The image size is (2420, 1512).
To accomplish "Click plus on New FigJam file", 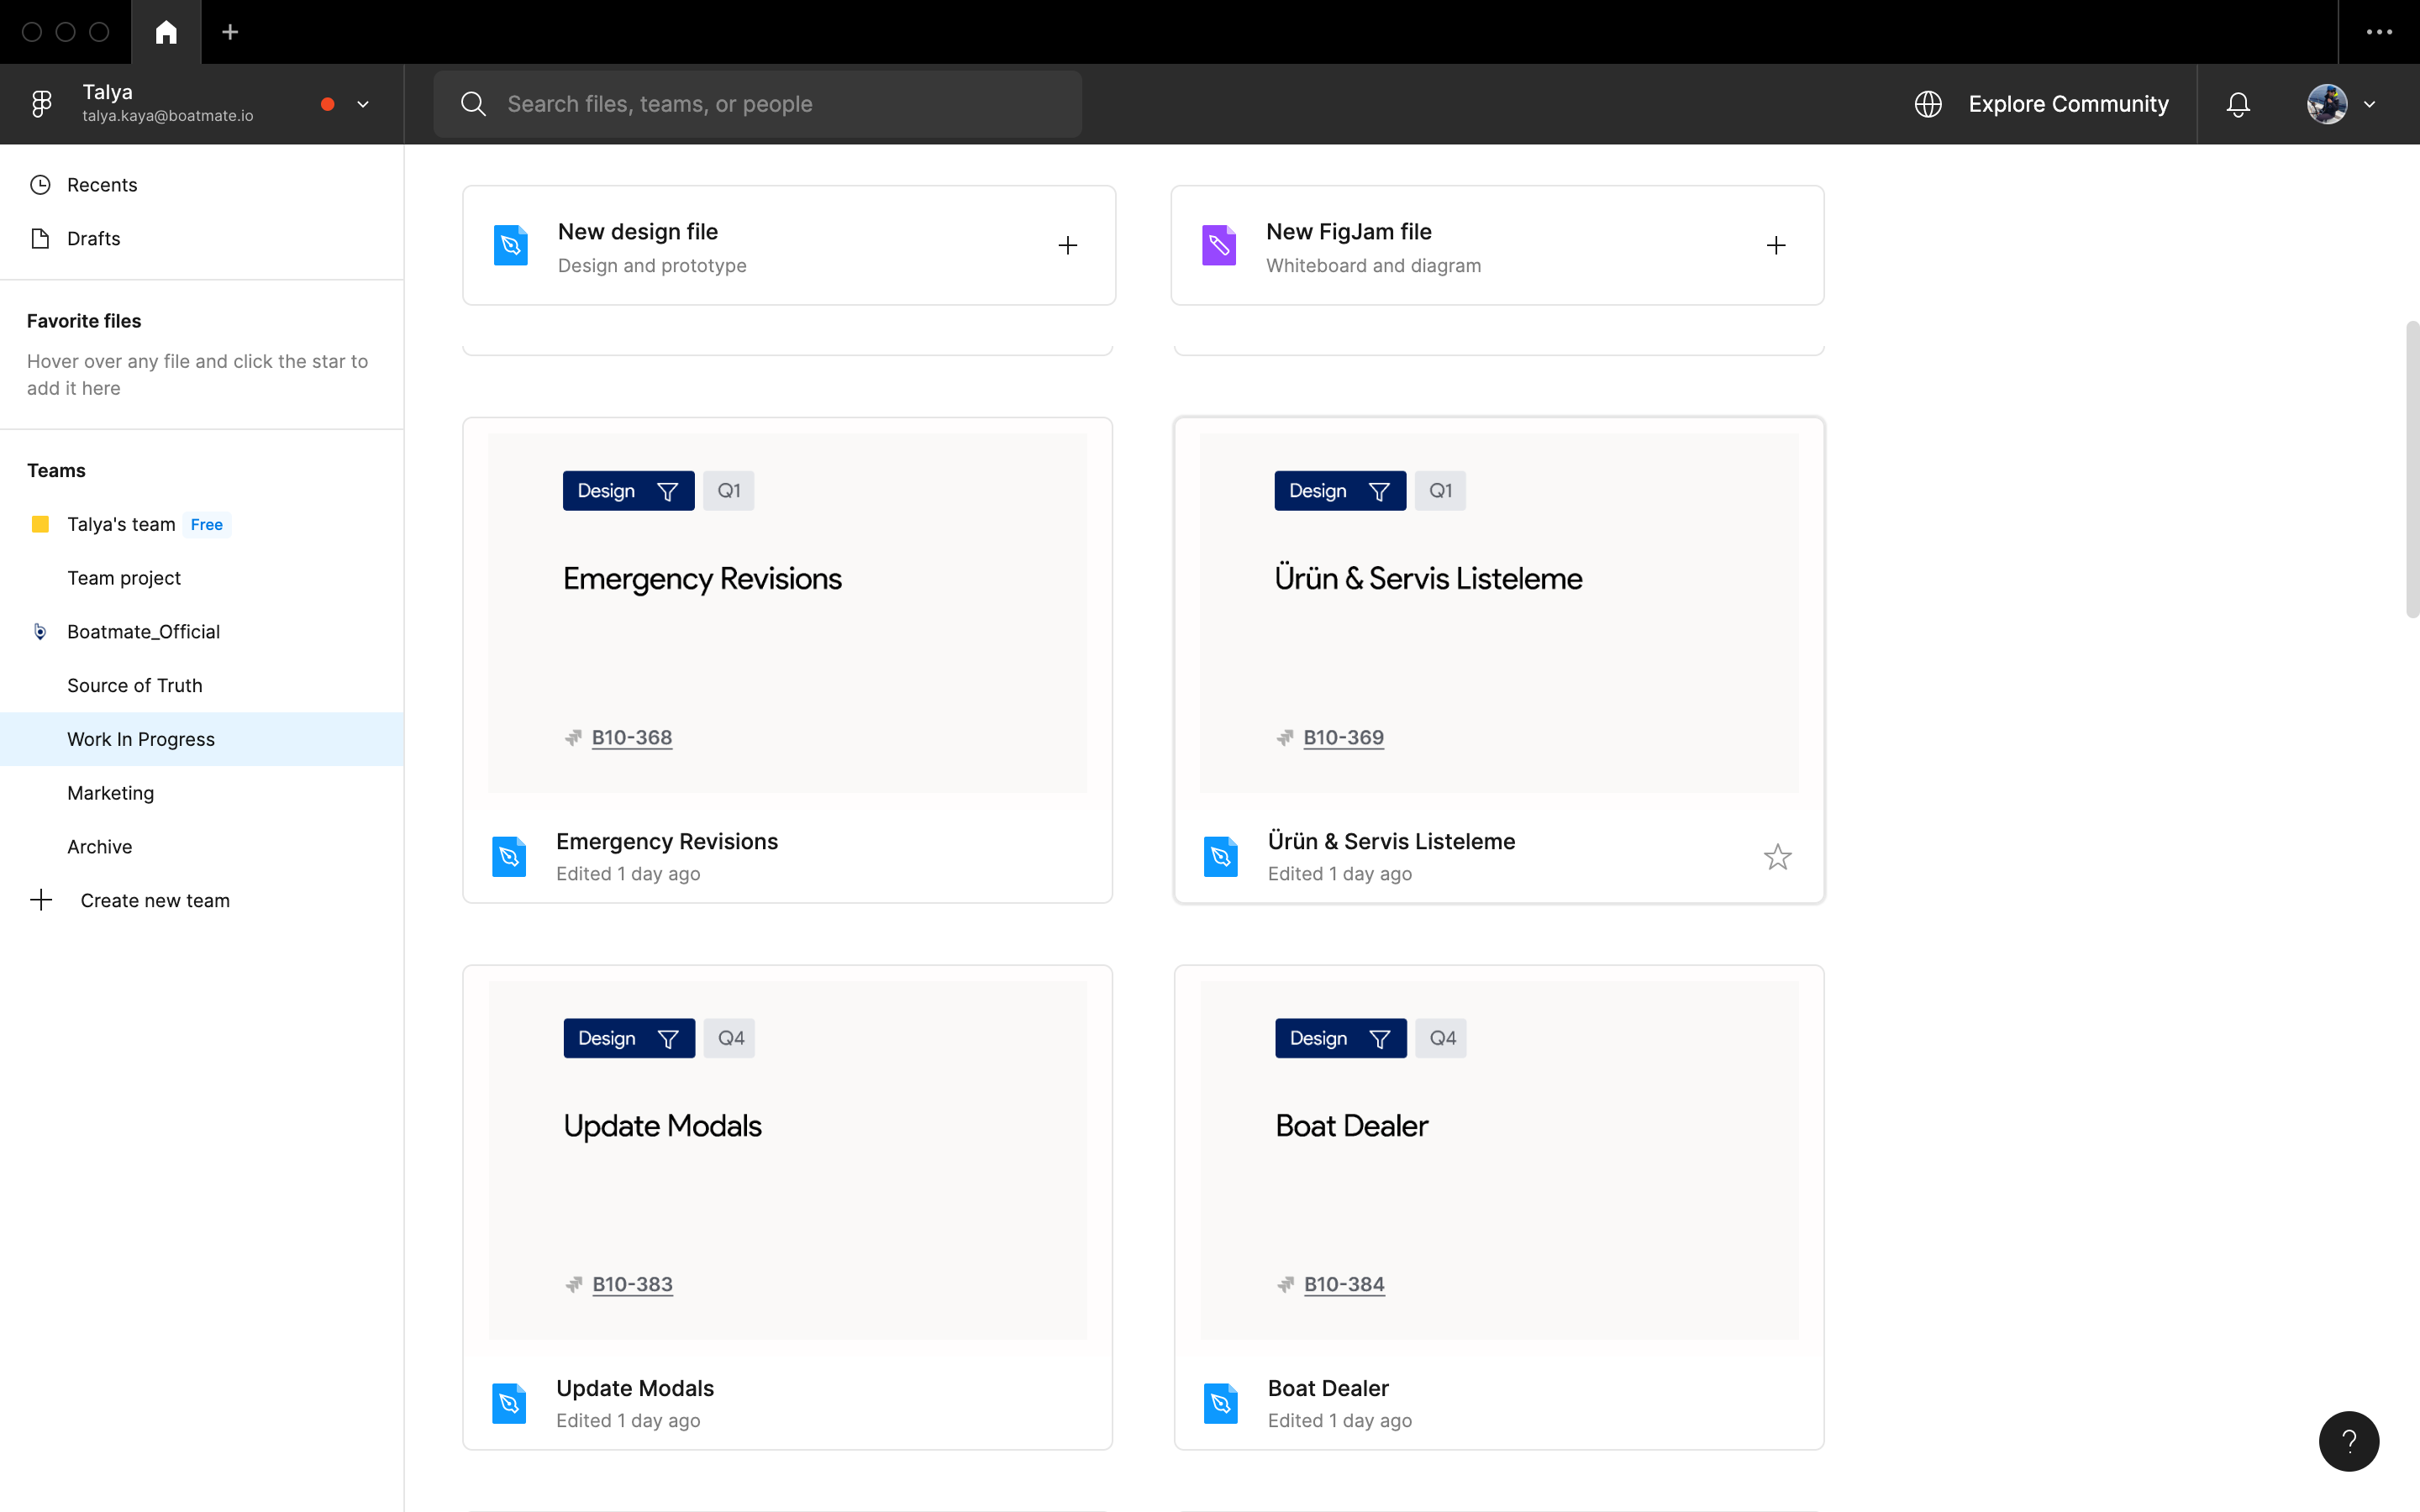I will [1776, 245].
